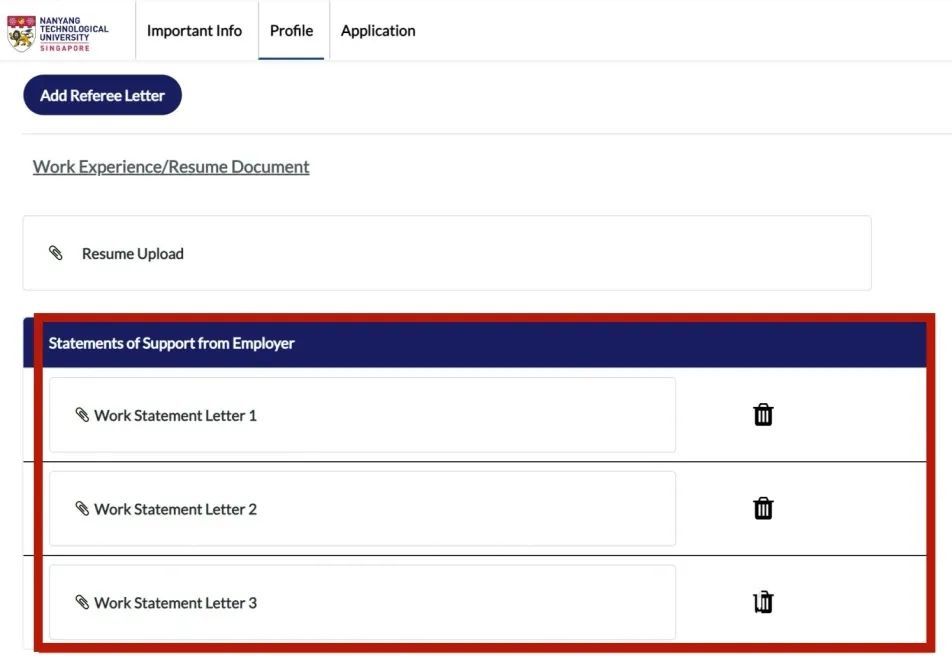Click paperclip icon of Work Statement Letter 1
The image size is (952, 671).
[x=82, y=415]
